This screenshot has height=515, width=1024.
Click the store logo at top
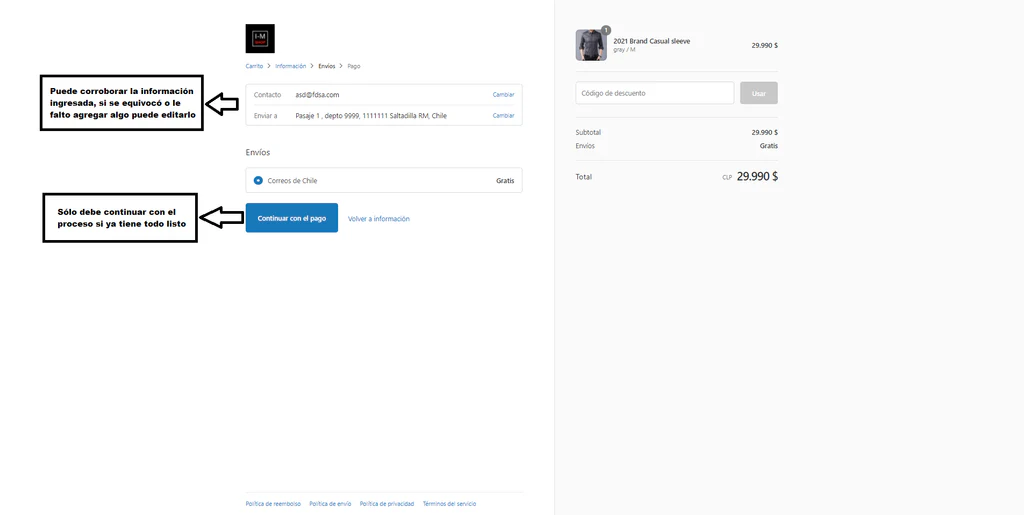pyautogui.click(x=260, y=39)
